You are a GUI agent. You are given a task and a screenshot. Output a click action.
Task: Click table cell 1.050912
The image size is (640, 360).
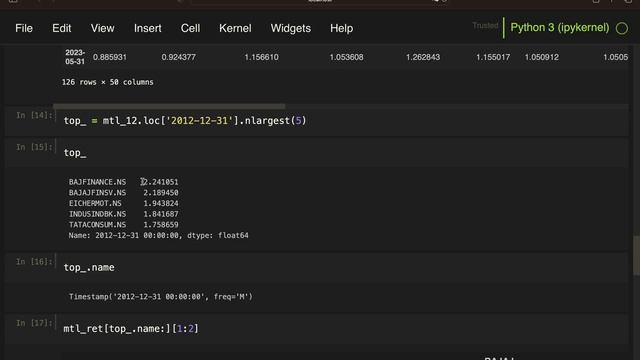coord(541,57)
